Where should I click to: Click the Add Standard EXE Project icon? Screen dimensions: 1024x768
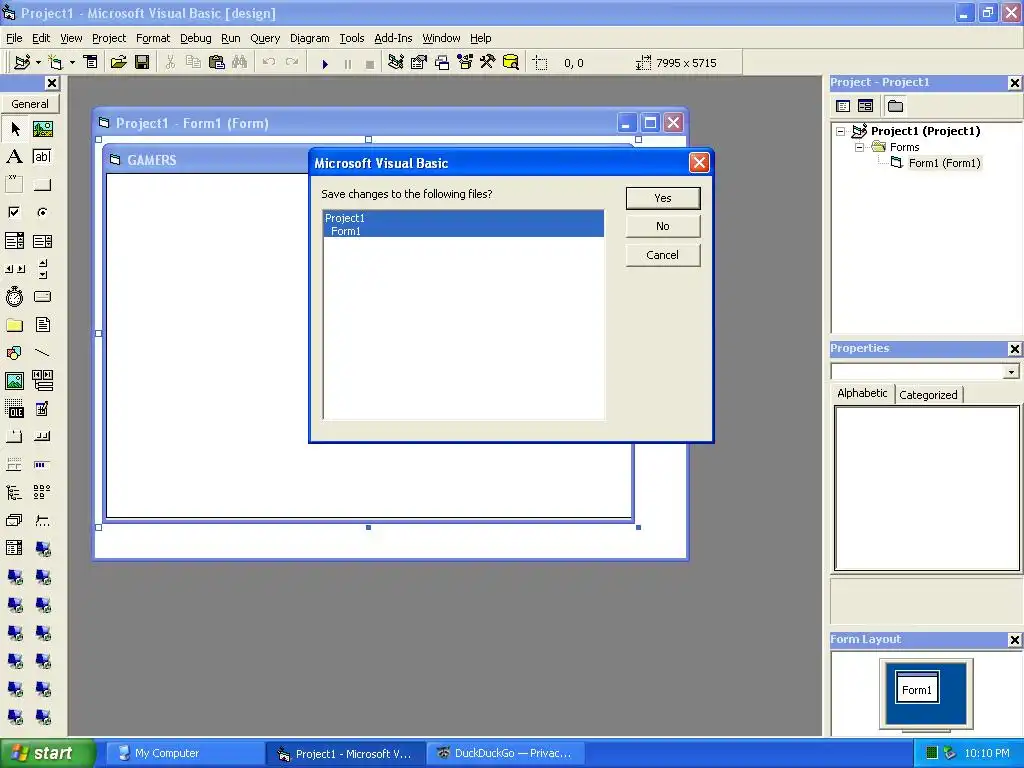[22, 63]
